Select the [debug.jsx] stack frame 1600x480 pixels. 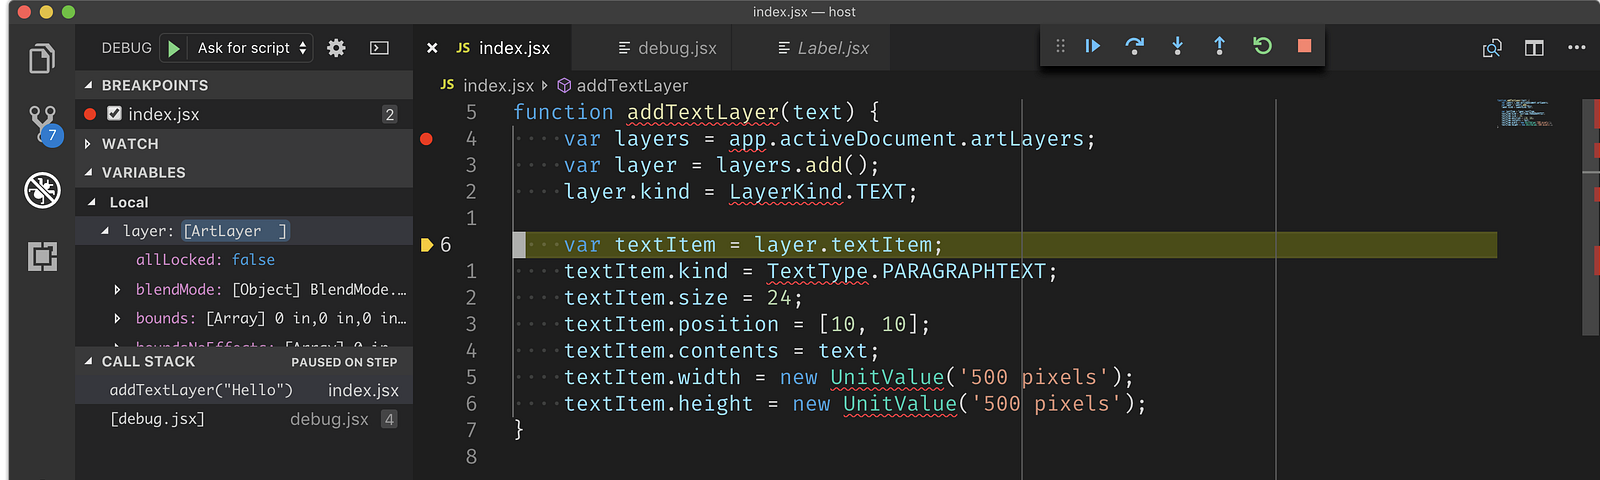click(x=244, y=419)
